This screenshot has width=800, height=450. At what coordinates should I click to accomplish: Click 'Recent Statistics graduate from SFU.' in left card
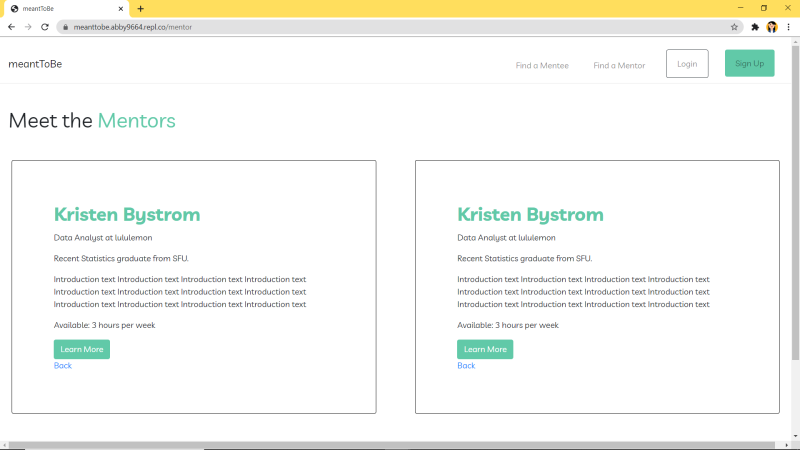(x=121, y=259)
